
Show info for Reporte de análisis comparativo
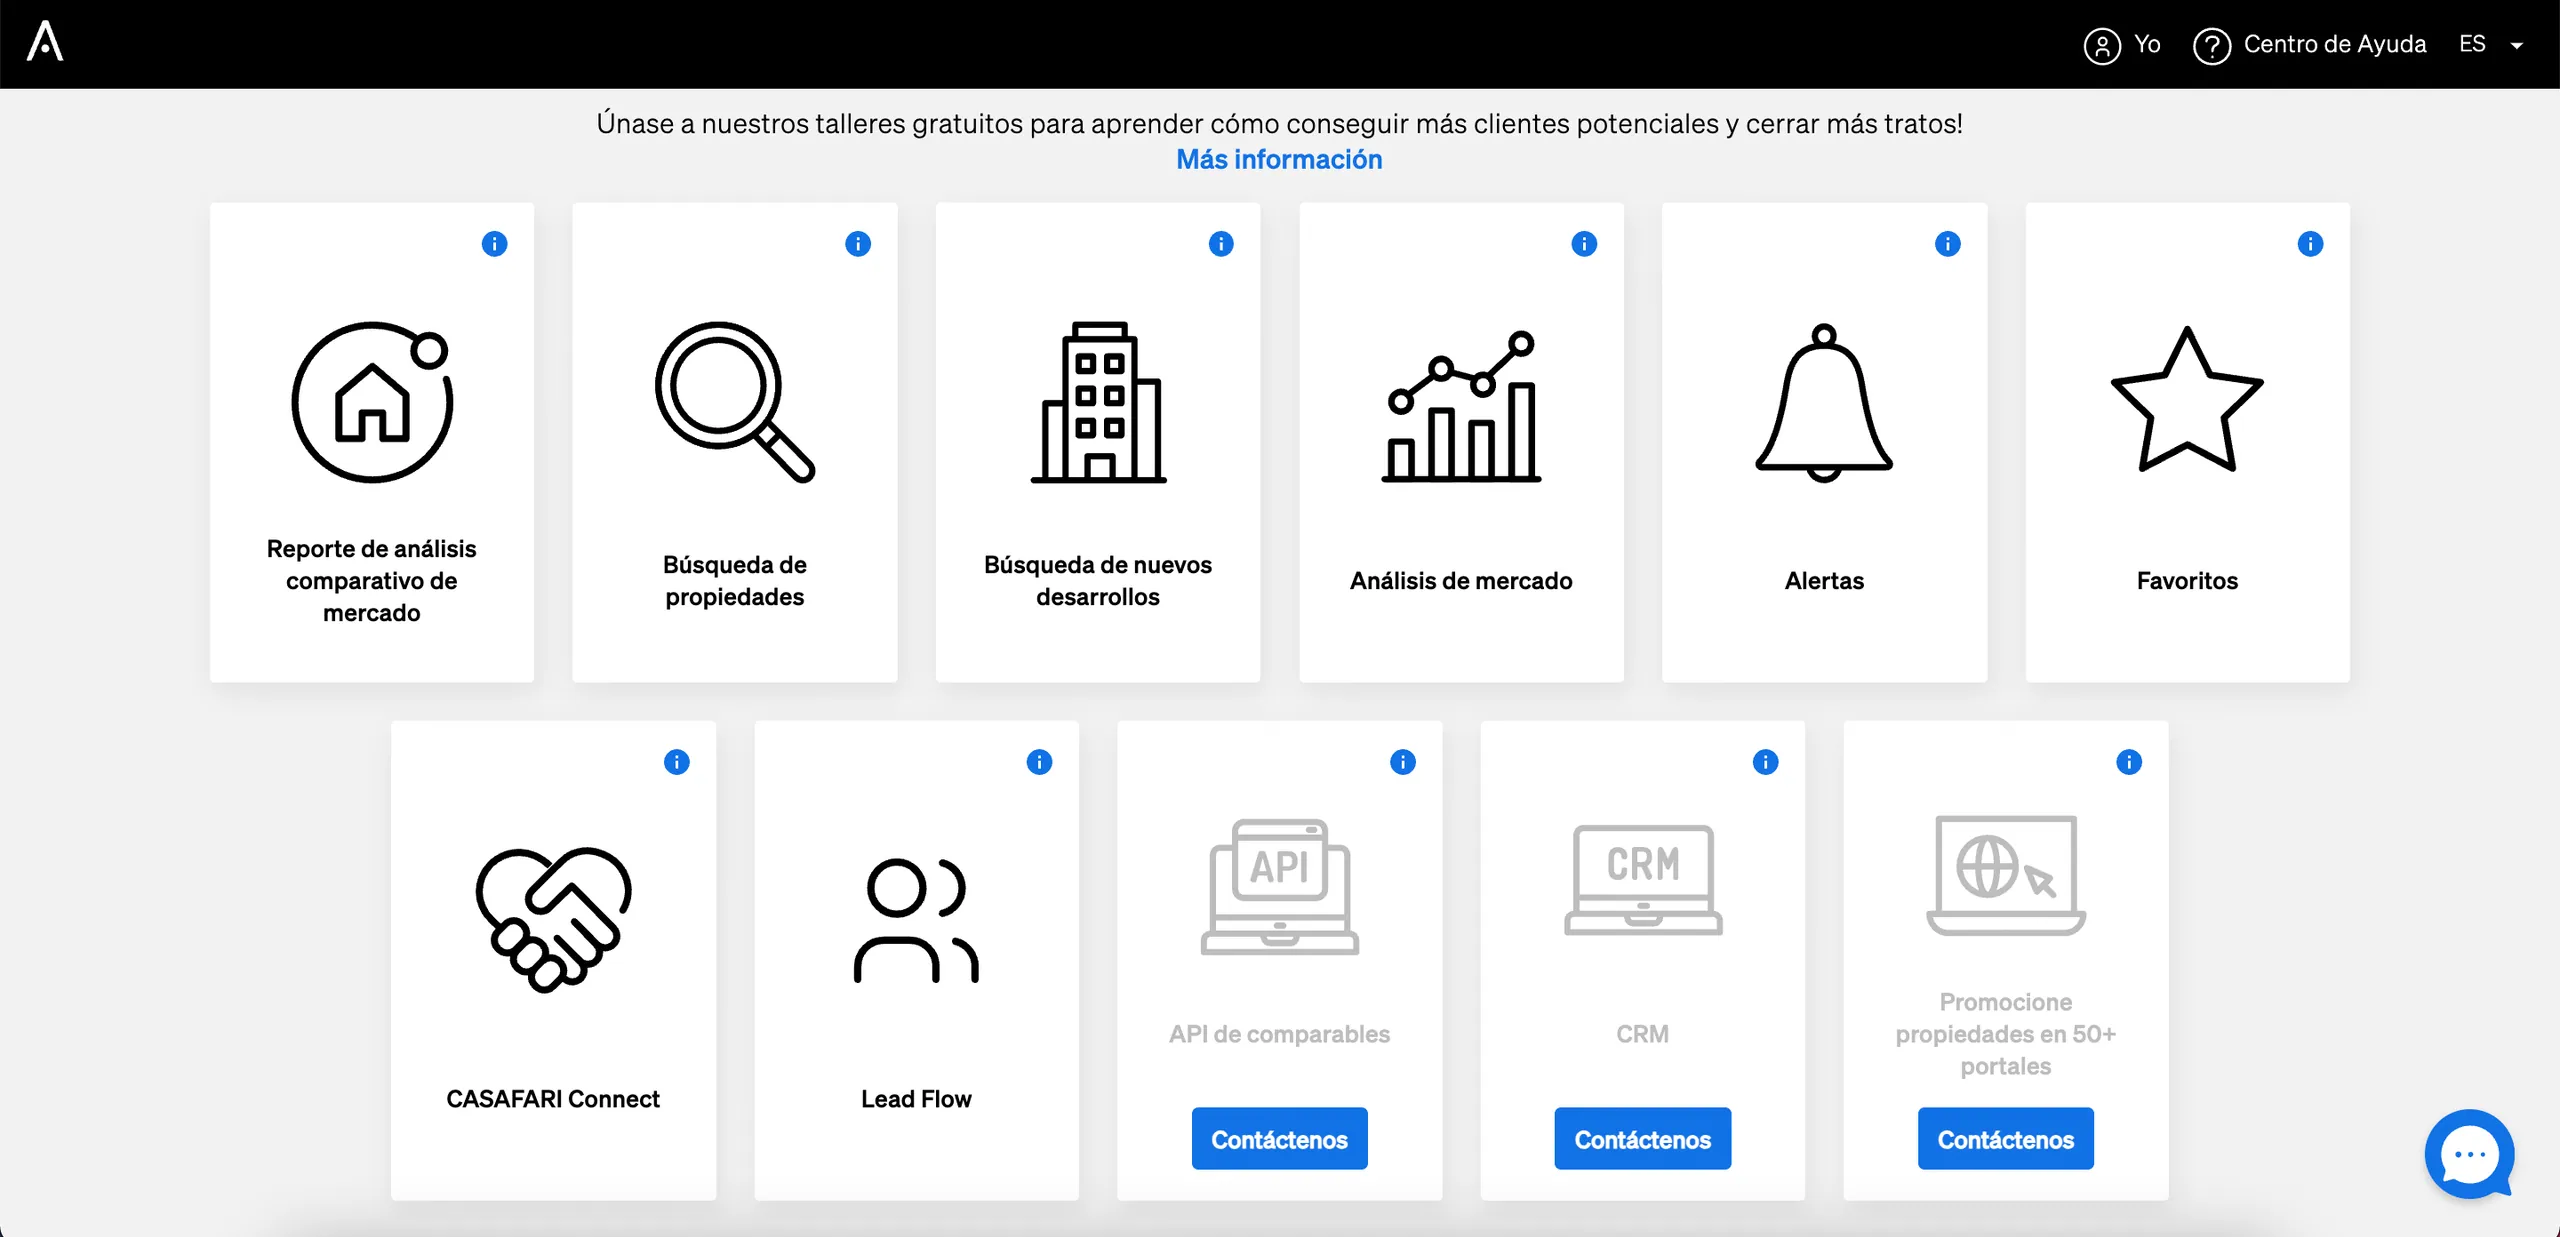coord(494,244)
